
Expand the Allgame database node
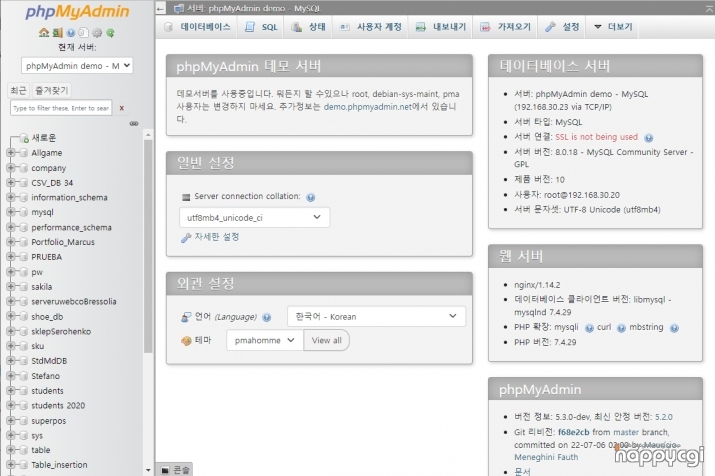[x=10, y=153]
